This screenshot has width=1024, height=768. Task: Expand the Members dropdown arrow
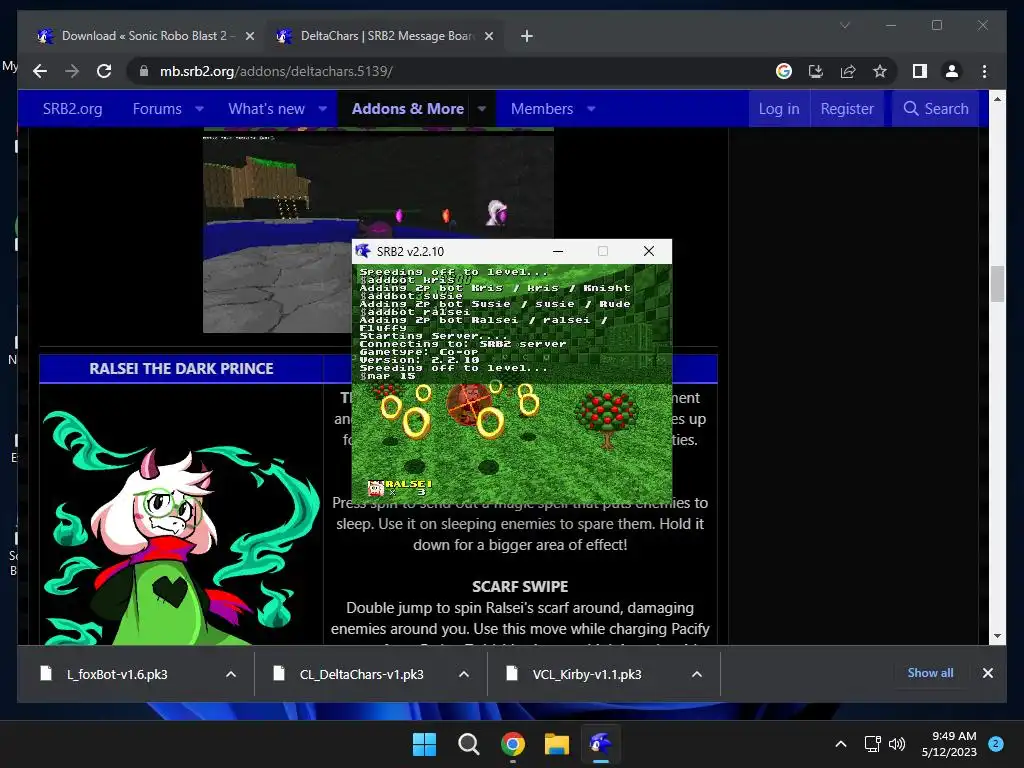click(591, 108)
